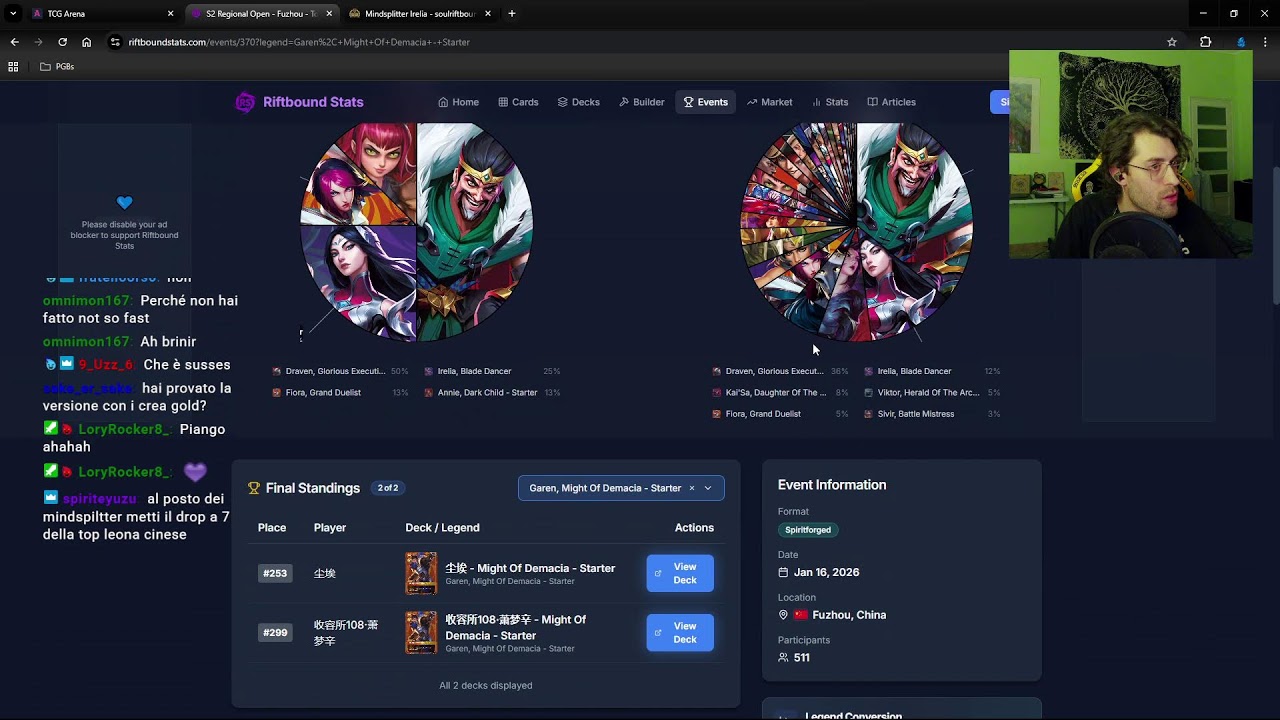The image size is (1280, 720).
Task: Click the card thumbnail in the #299 row
Action: point(421,633)
